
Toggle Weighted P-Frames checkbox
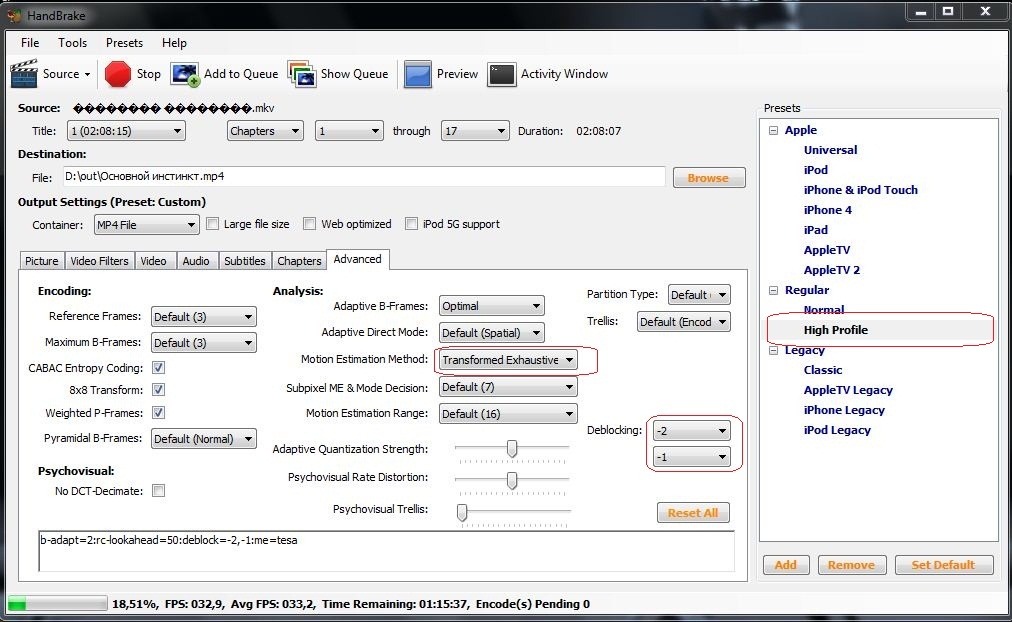click(158, 412)
